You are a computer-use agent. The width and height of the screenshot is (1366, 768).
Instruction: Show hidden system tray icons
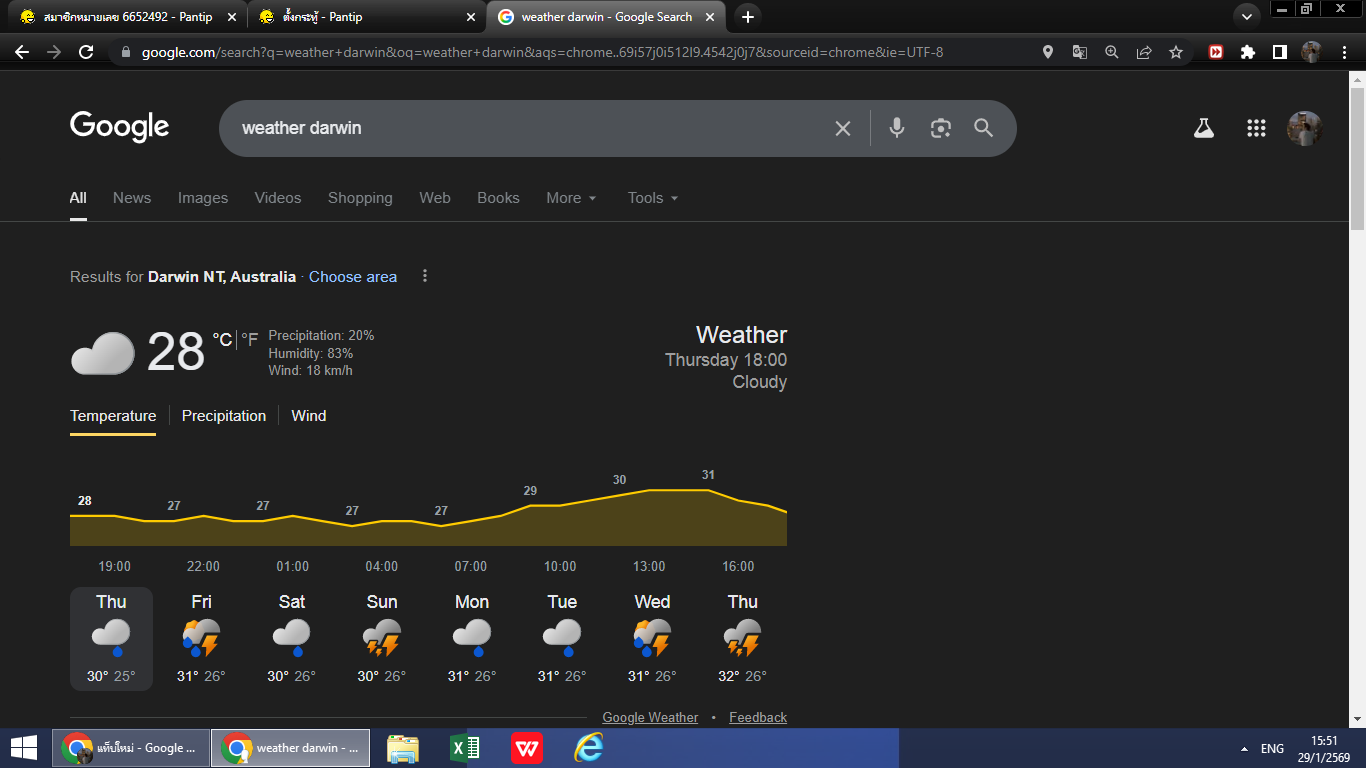click(x=1244, y=748)
